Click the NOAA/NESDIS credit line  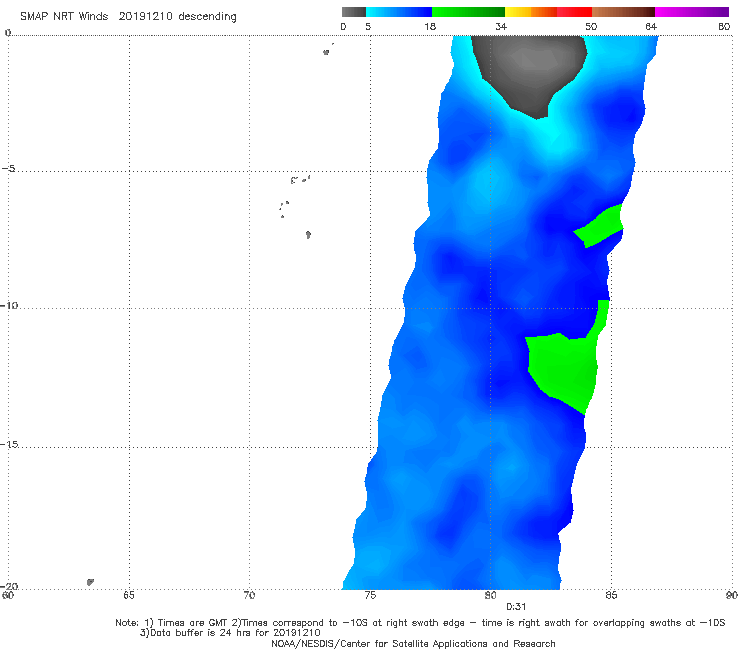pos(413,644)
